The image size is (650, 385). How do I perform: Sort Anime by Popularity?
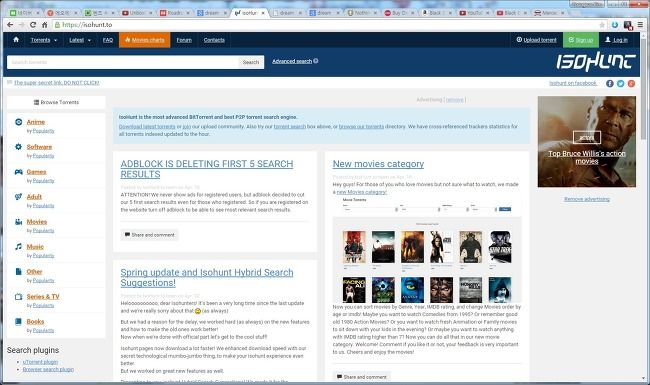point(44,131)
